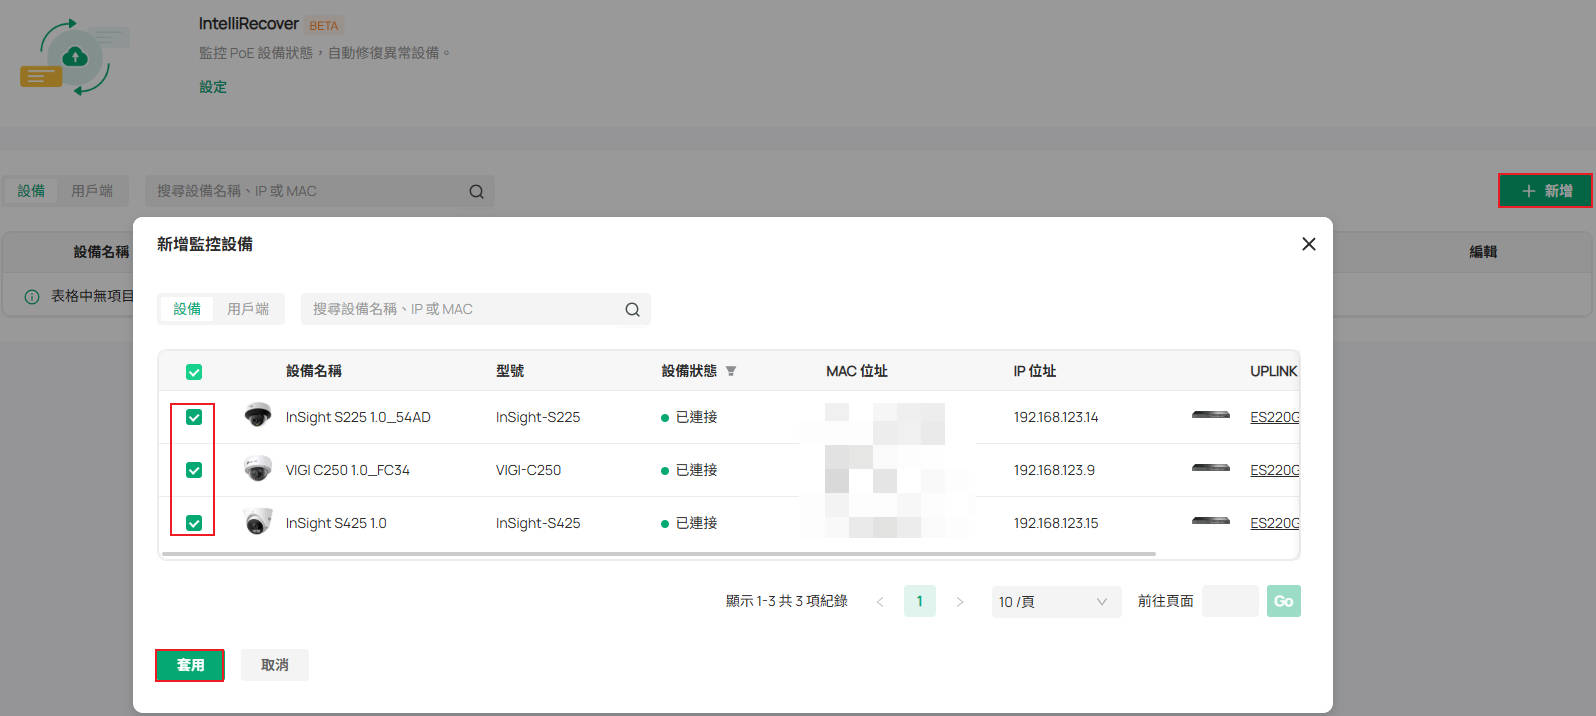Click the InSight S225 camera icon
Screen dimensions: 1596x716
[x=258, y=416]
